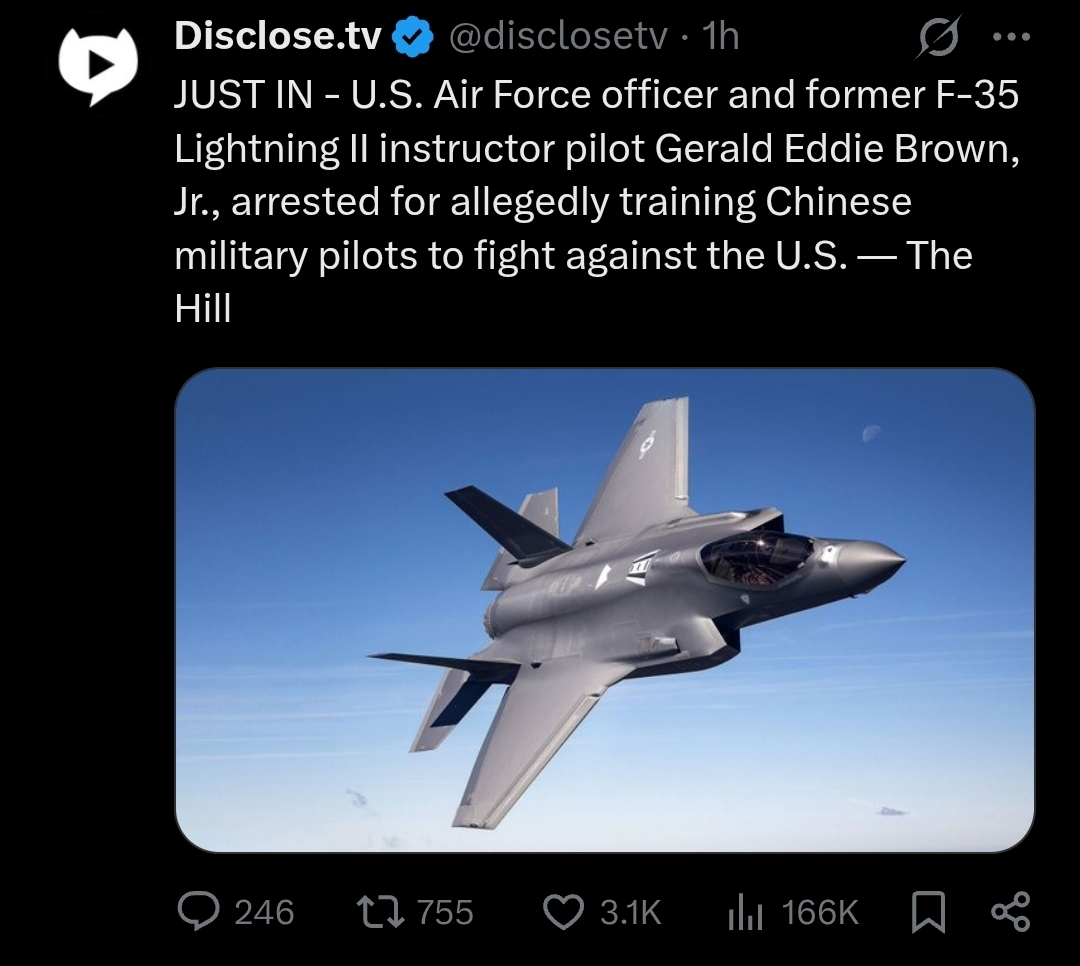Open the Disclose.tv profile avatar
The image size is (1080, 966).
click(x=98, y=65)
